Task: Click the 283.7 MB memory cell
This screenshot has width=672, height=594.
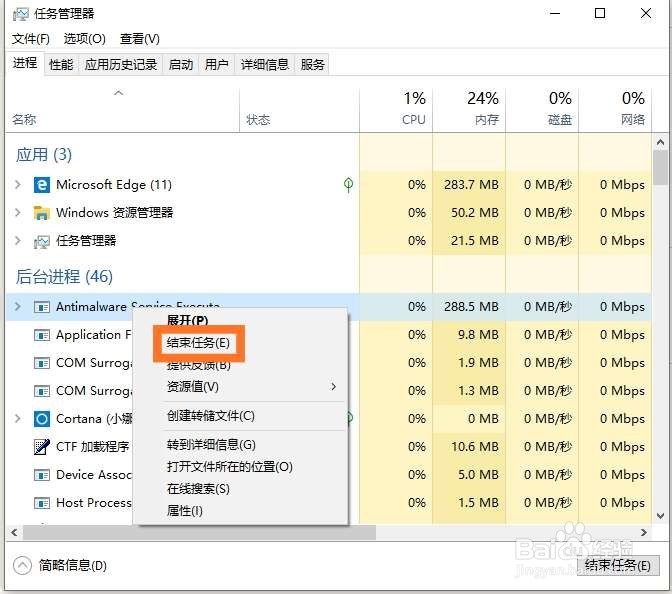Action: (469, 185)
